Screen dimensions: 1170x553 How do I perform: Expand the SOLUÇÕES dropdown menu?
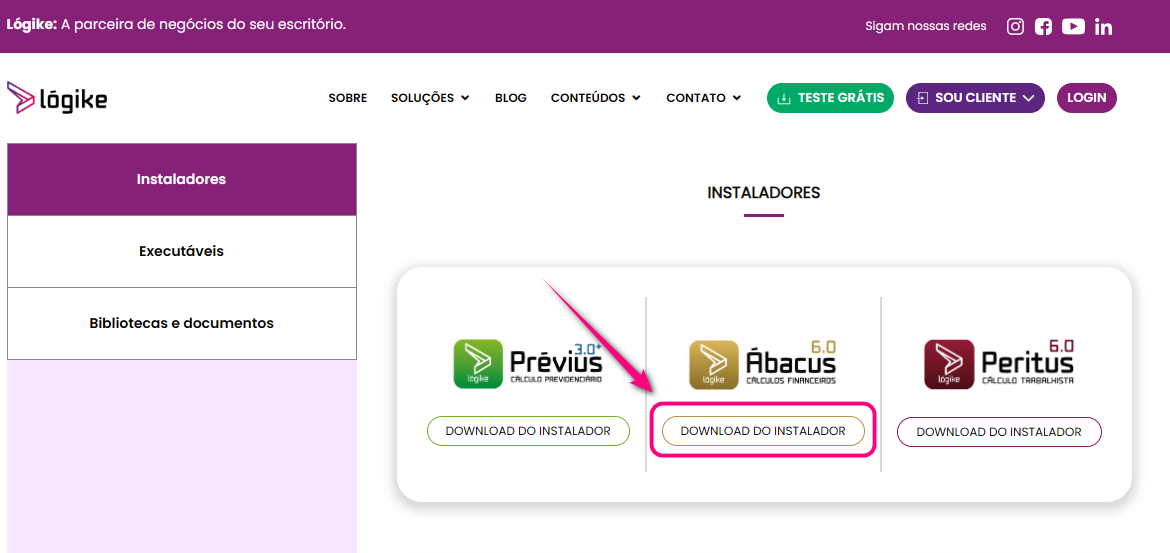pos(430,98)
